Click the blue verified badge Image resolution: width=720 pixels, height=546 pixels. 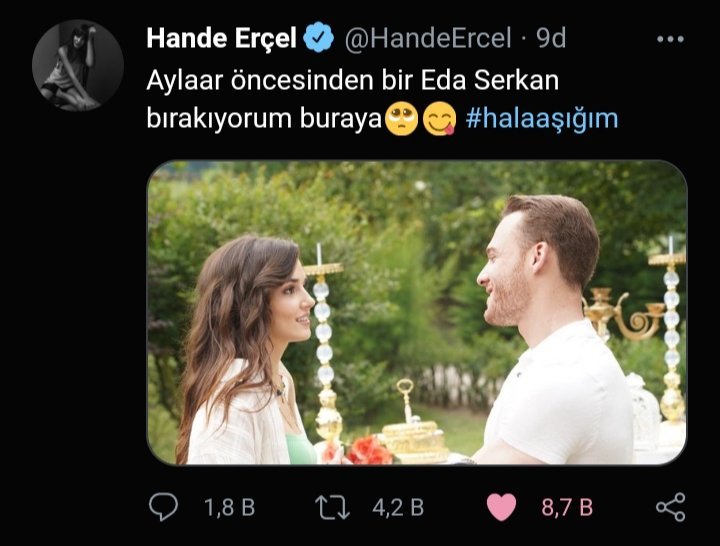(x=318, y=38)
